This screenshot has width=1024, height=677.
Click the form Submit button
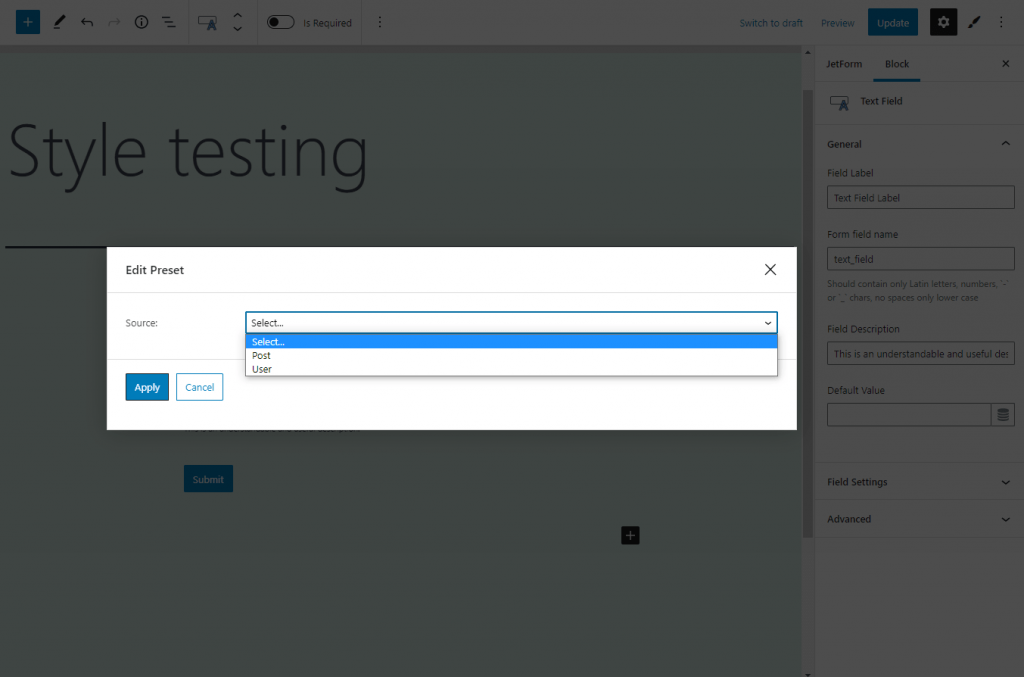click(208, 479)
